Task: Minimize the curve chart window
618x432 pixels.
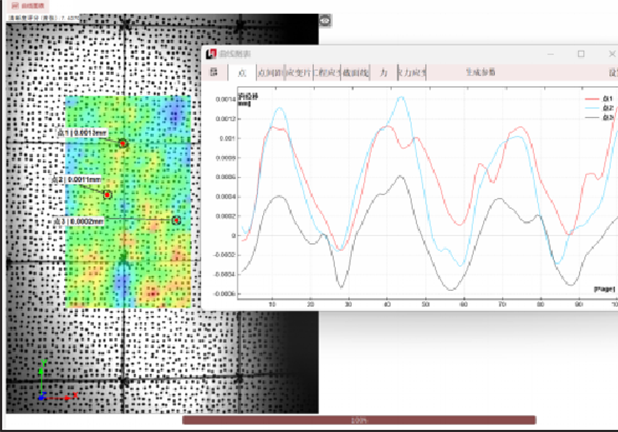Action: pyautogui.click(x=550, y=54)
